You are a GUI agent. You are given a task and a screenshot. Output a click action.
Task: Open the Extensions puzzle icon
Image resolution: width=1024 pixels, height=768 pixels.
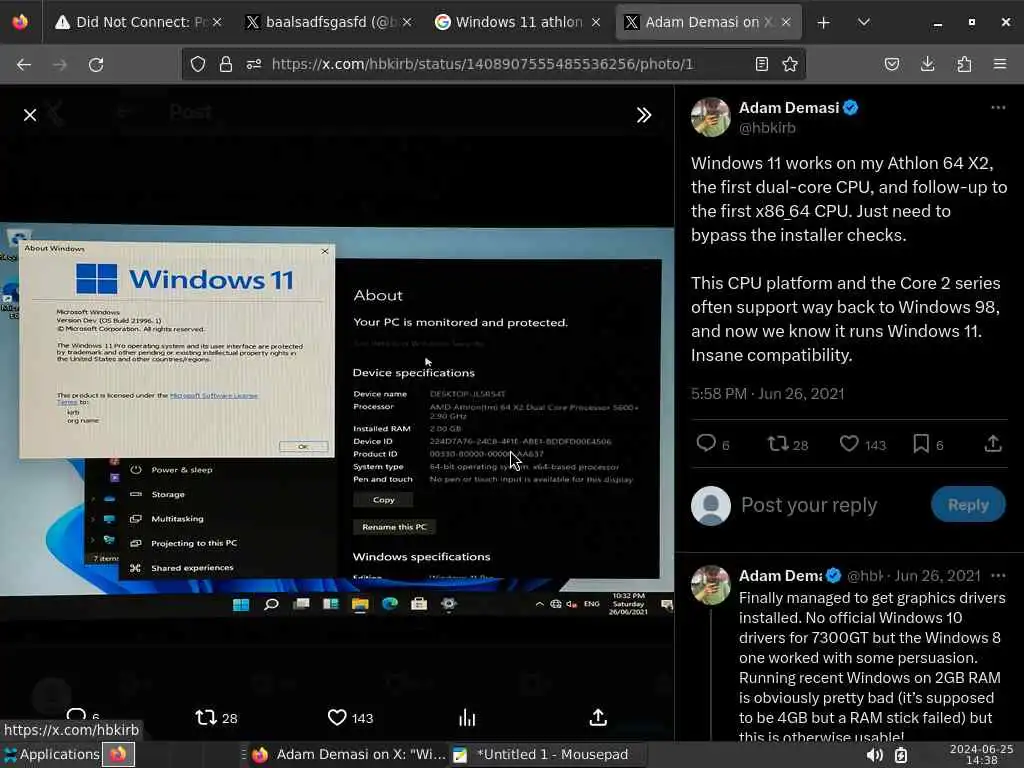click(964, 64)
